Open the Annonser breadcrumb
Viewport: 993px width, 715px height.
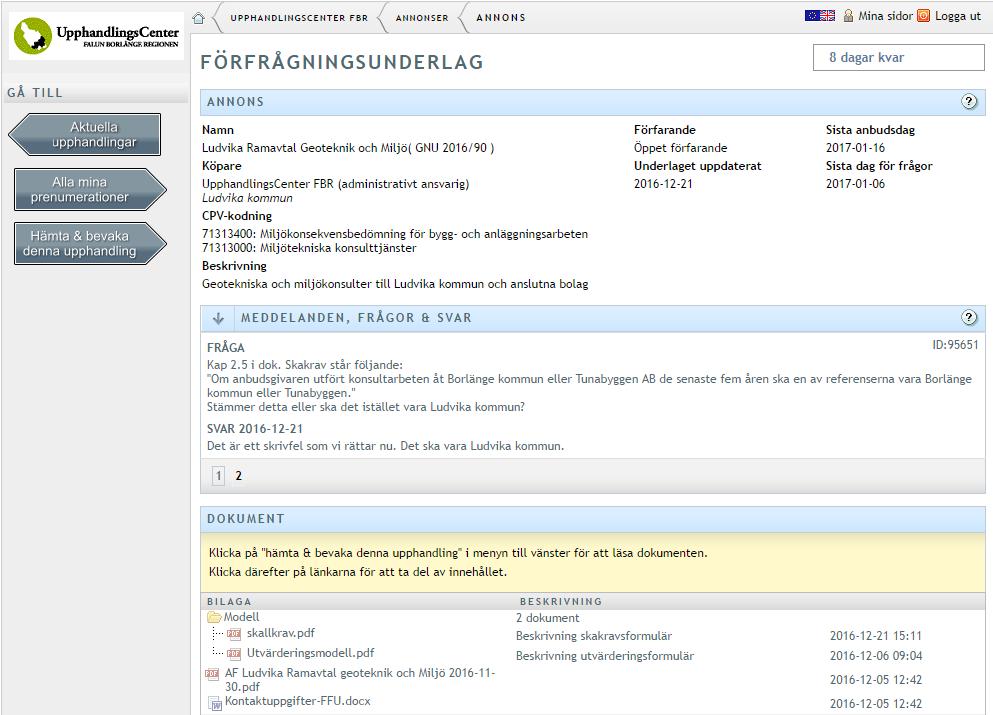(422, 18)
